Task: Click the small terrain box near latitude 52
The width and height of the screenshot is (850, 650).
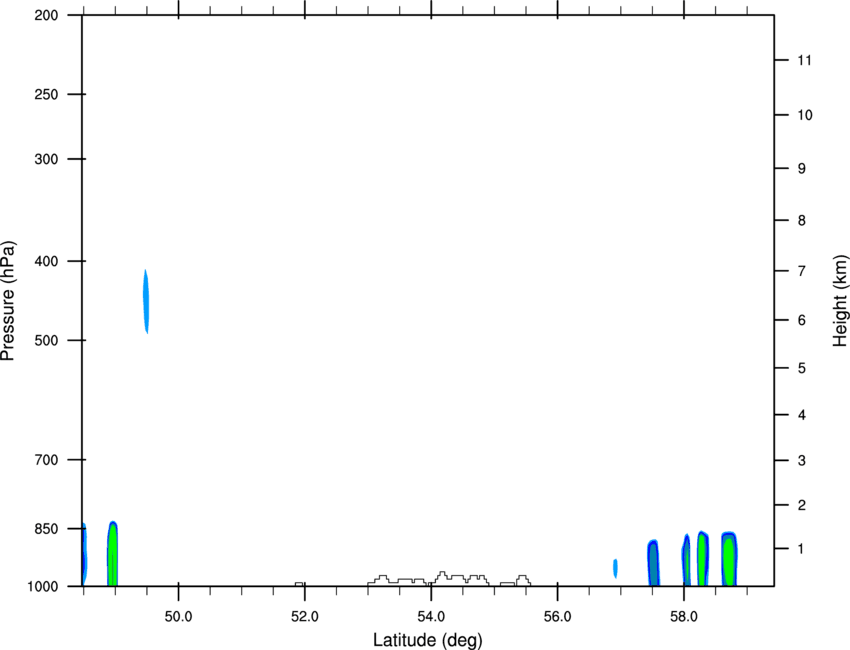Action: (x=299, y=584)
